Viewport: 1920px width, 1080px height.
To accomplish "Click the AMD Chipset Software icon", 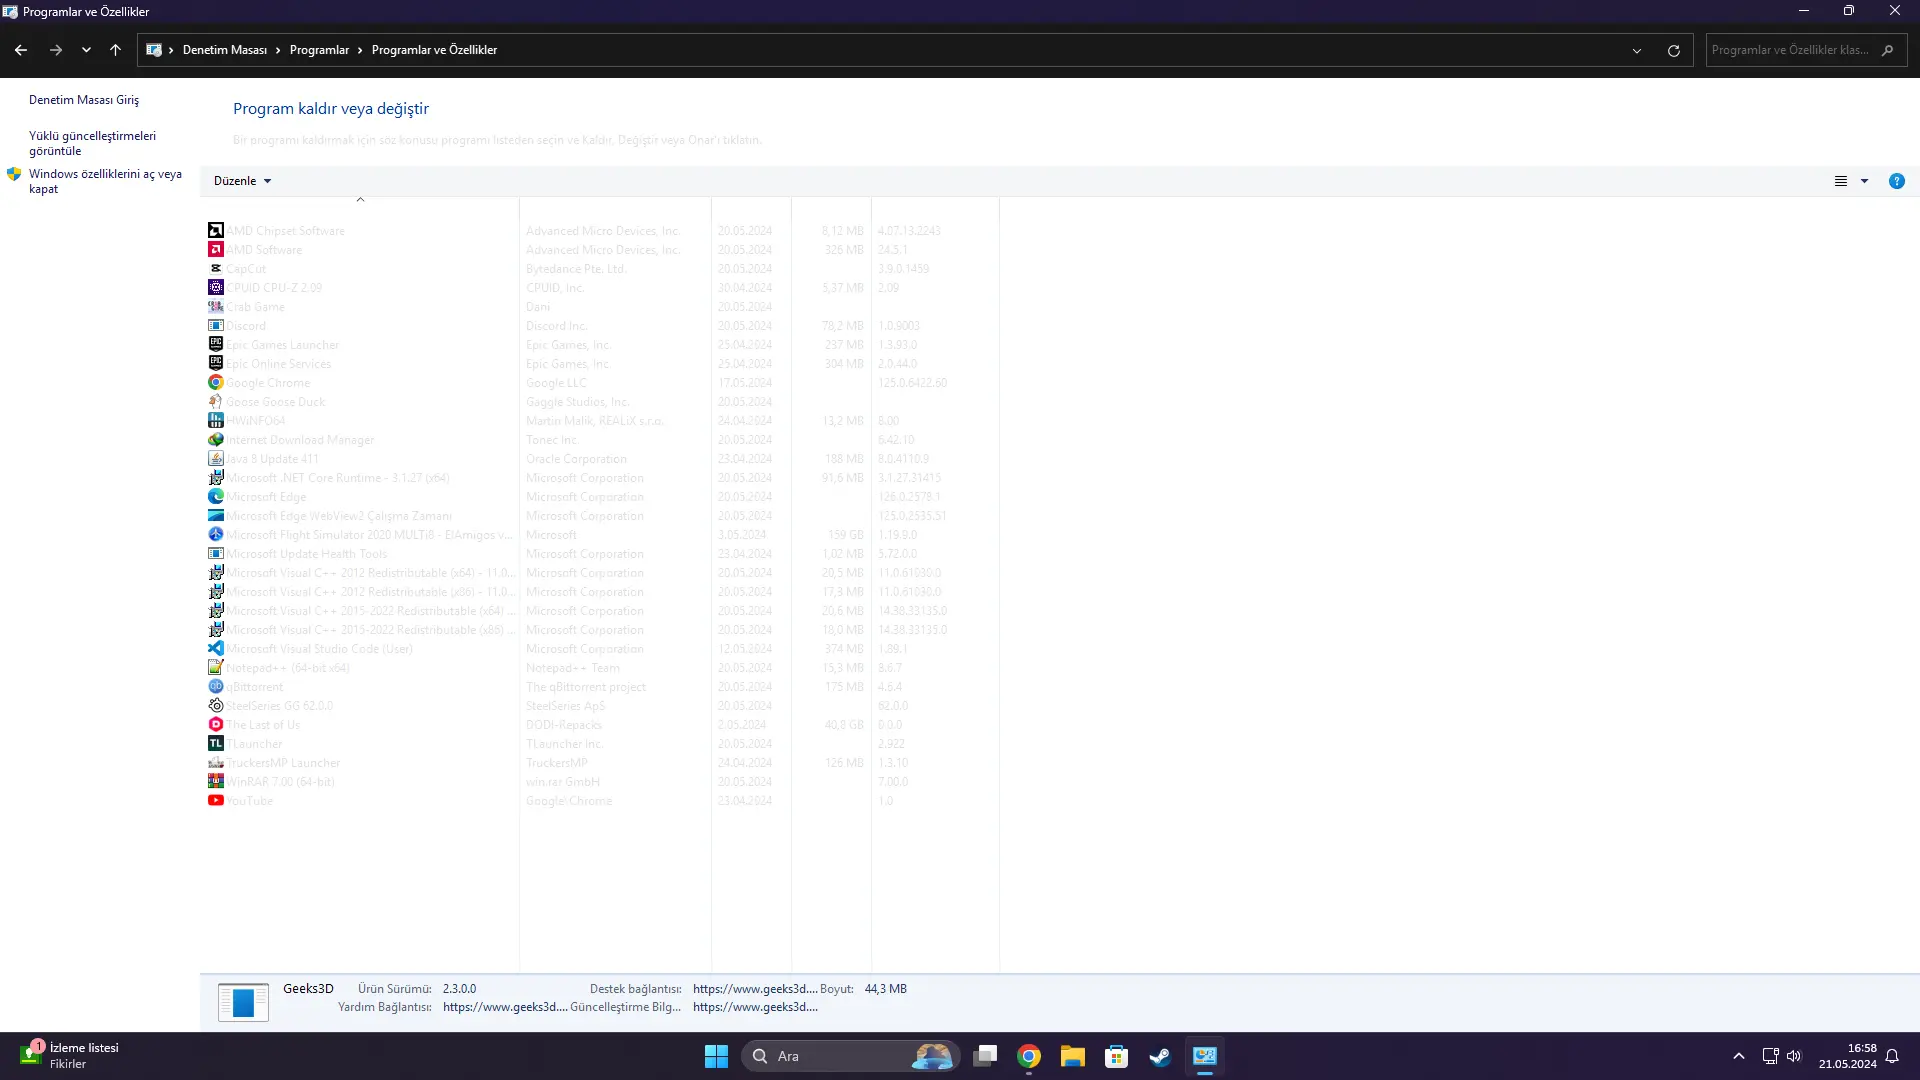I will 215,231.
